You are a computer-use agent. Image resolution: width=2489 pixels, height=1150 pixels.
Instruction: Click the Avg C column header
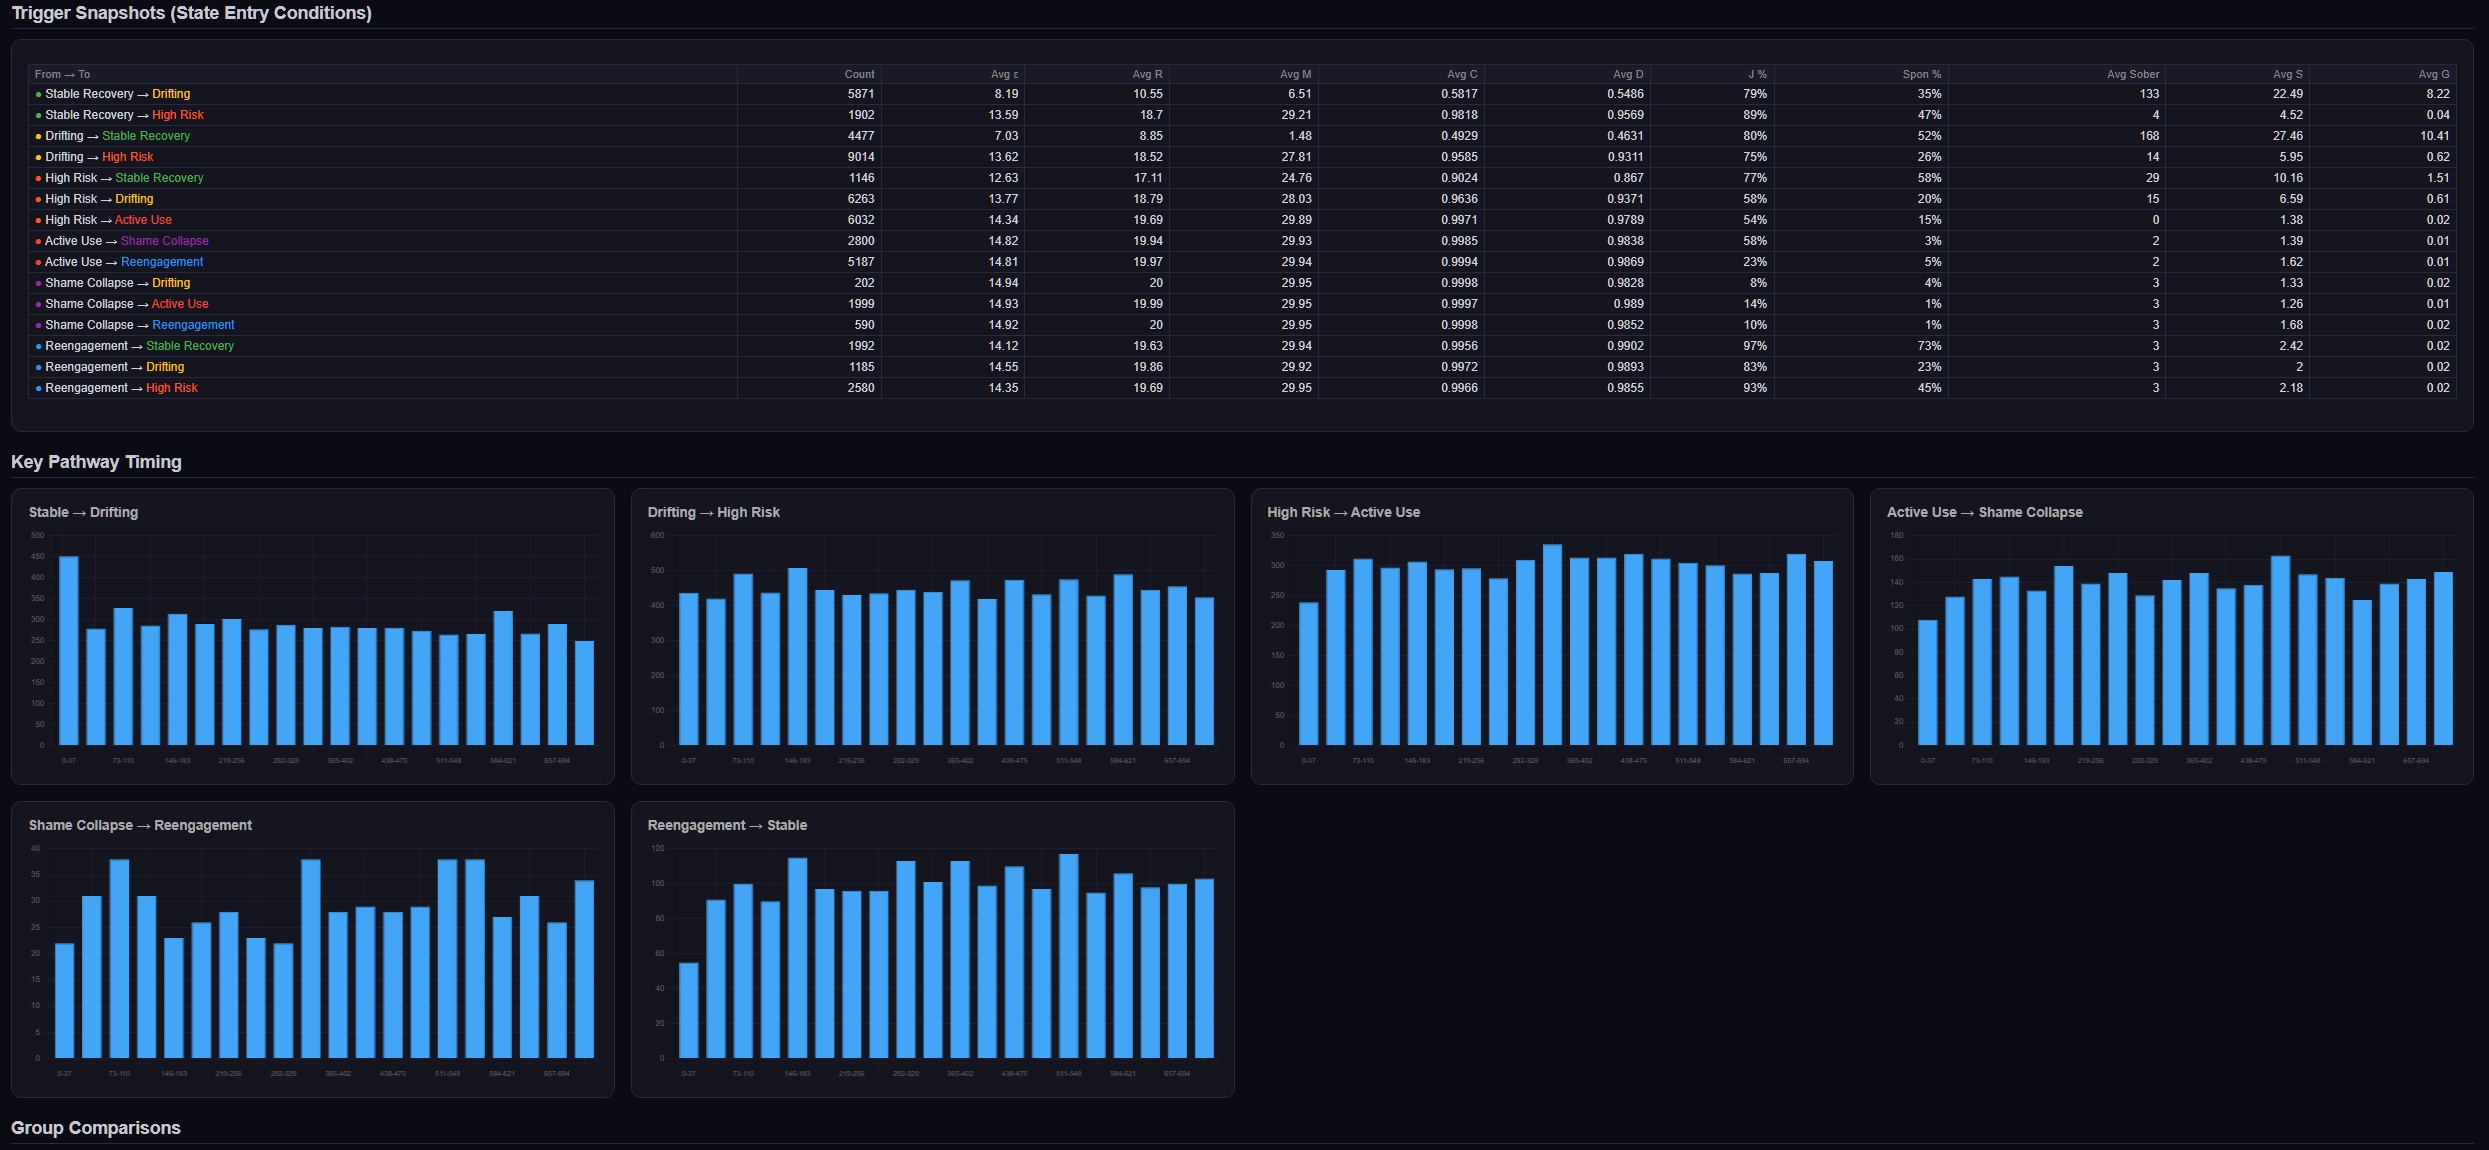1462,74
